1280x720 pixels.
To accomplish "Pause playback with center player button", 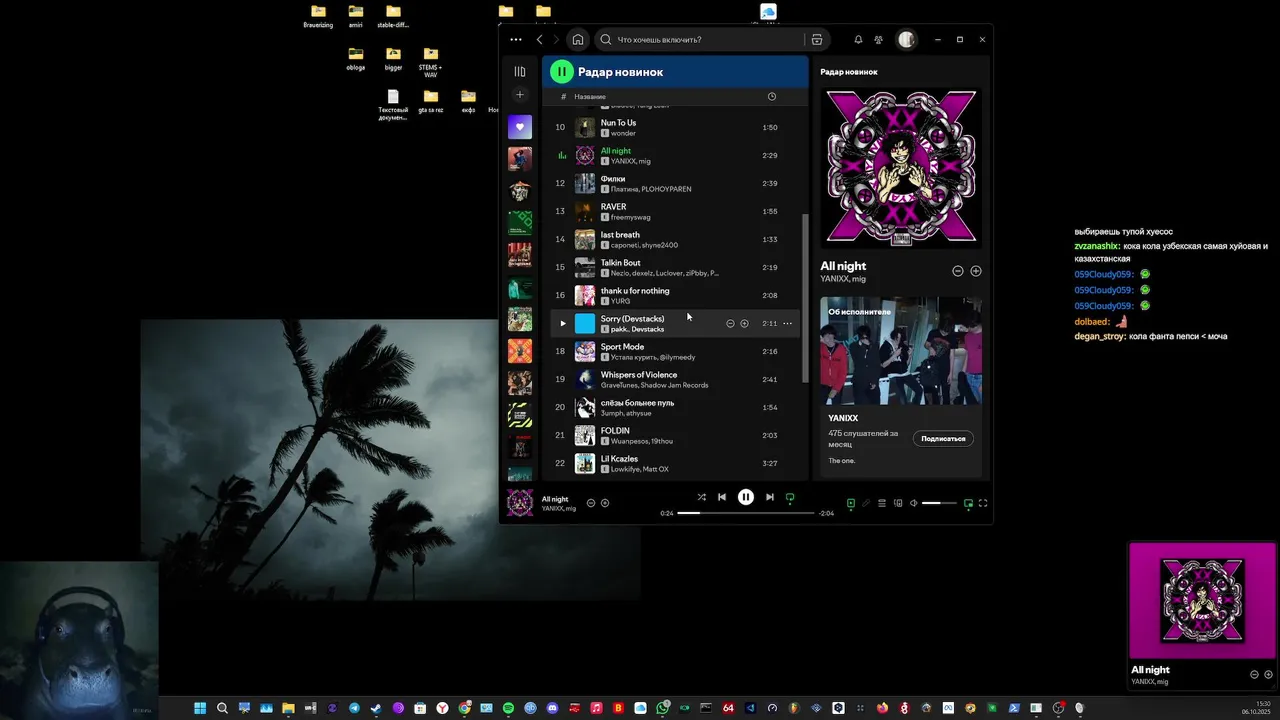I will click(746, 497).
